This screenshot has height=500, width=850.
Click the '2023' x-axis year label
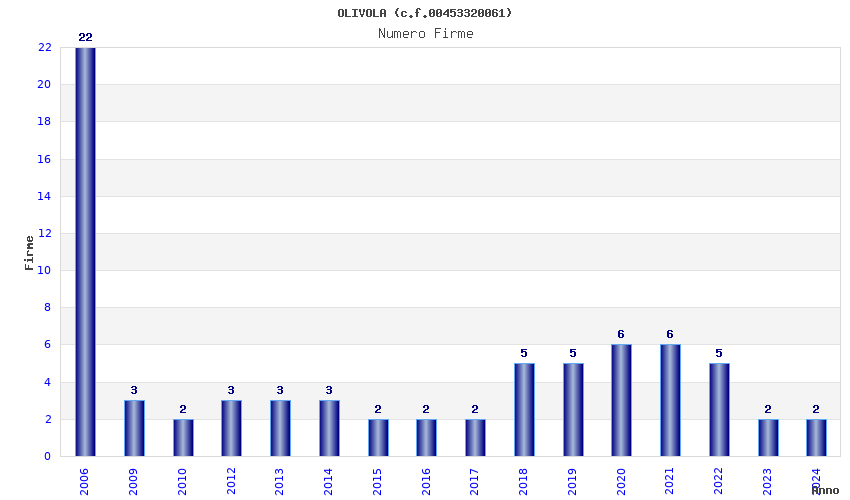767,482
